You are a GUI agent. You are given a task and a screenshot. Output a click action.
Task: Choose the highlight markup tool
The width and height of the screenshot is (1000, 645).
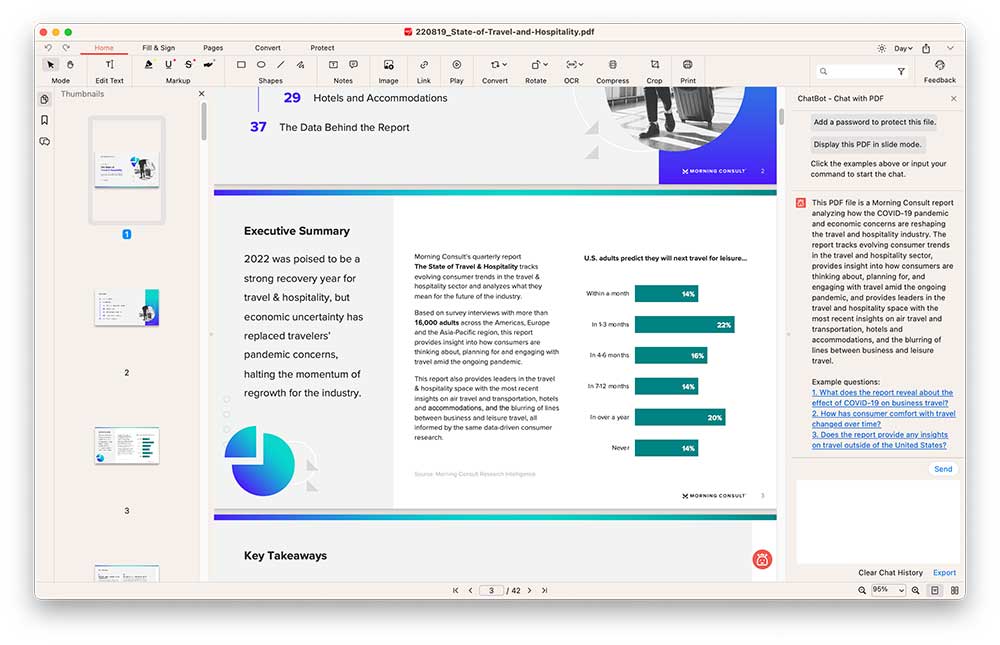pyautogui.click(x=149, y=64)
